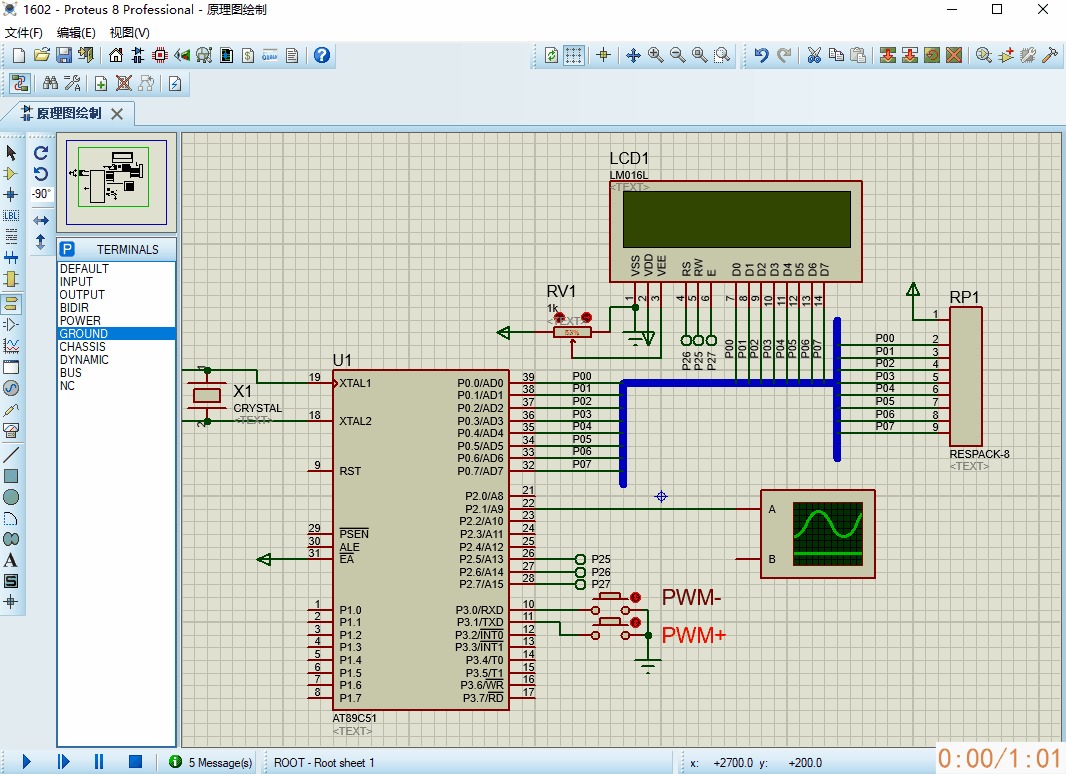Select DEFAULT in the terminals list
The height and width of the screenshot is (774, 1066).
[x=116, y=269]
